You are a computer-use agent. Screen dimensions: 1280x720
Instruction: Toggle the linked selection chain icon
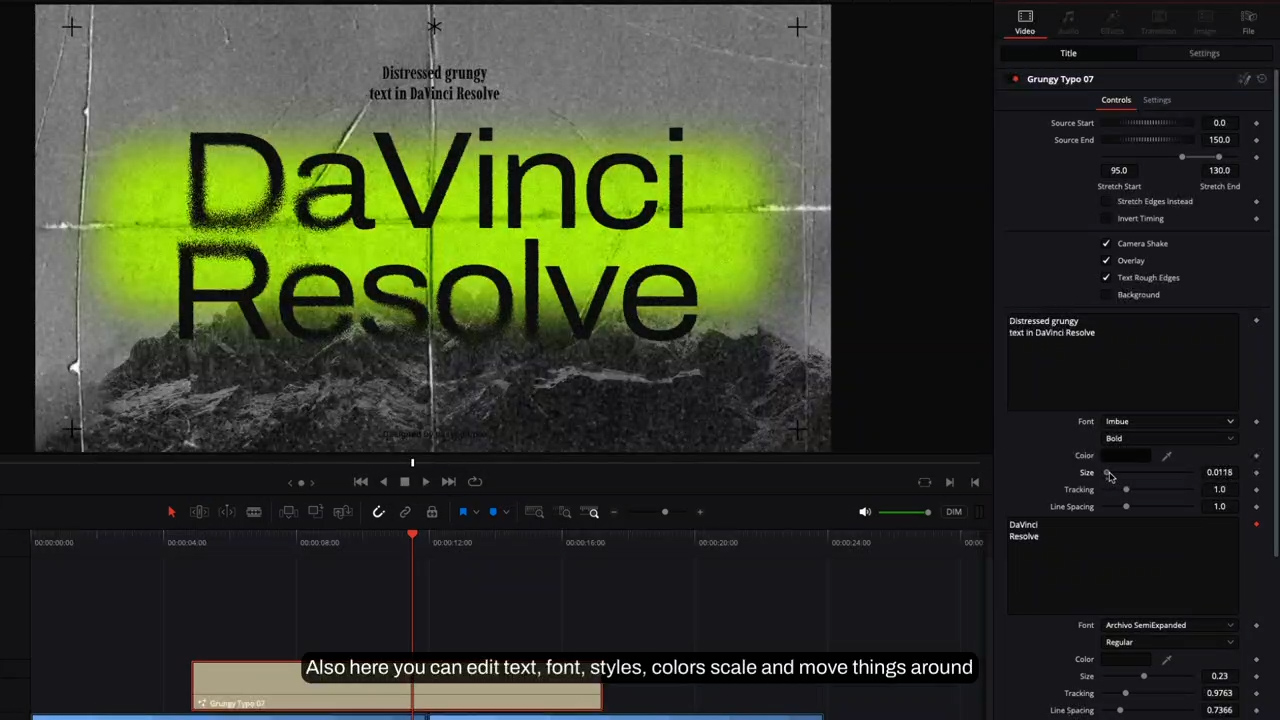click(405, 512)
